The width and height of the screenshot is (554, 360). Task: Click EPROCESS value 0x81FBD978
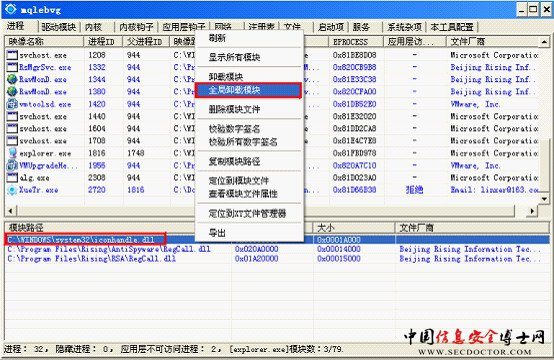(354, 153)
